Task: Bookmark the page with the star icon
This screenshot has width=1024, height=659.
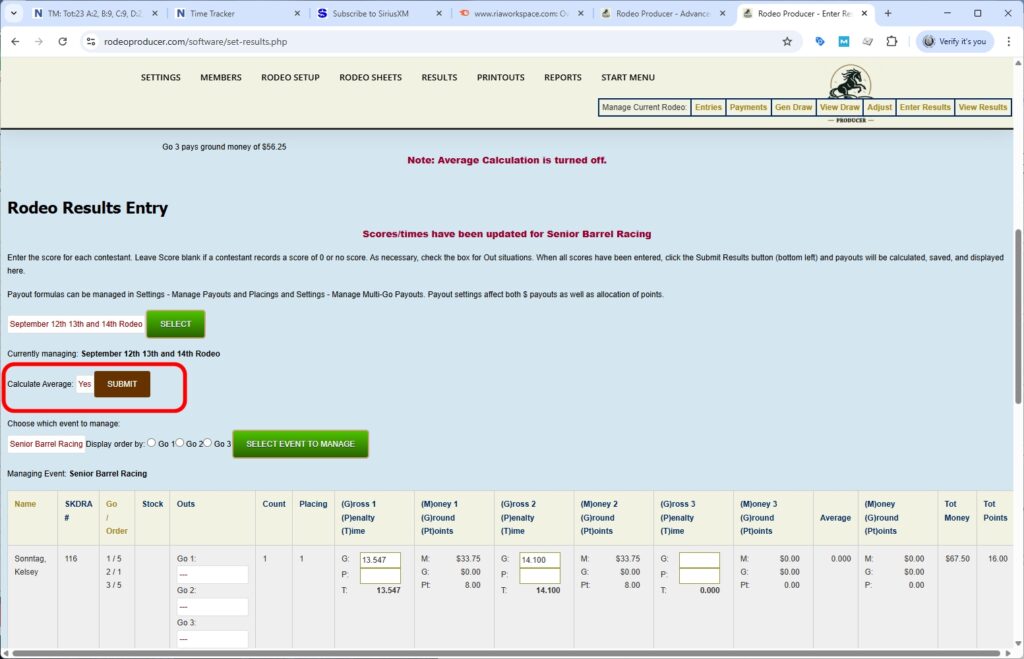Action: pyautogui.click(x=787, y=43)
